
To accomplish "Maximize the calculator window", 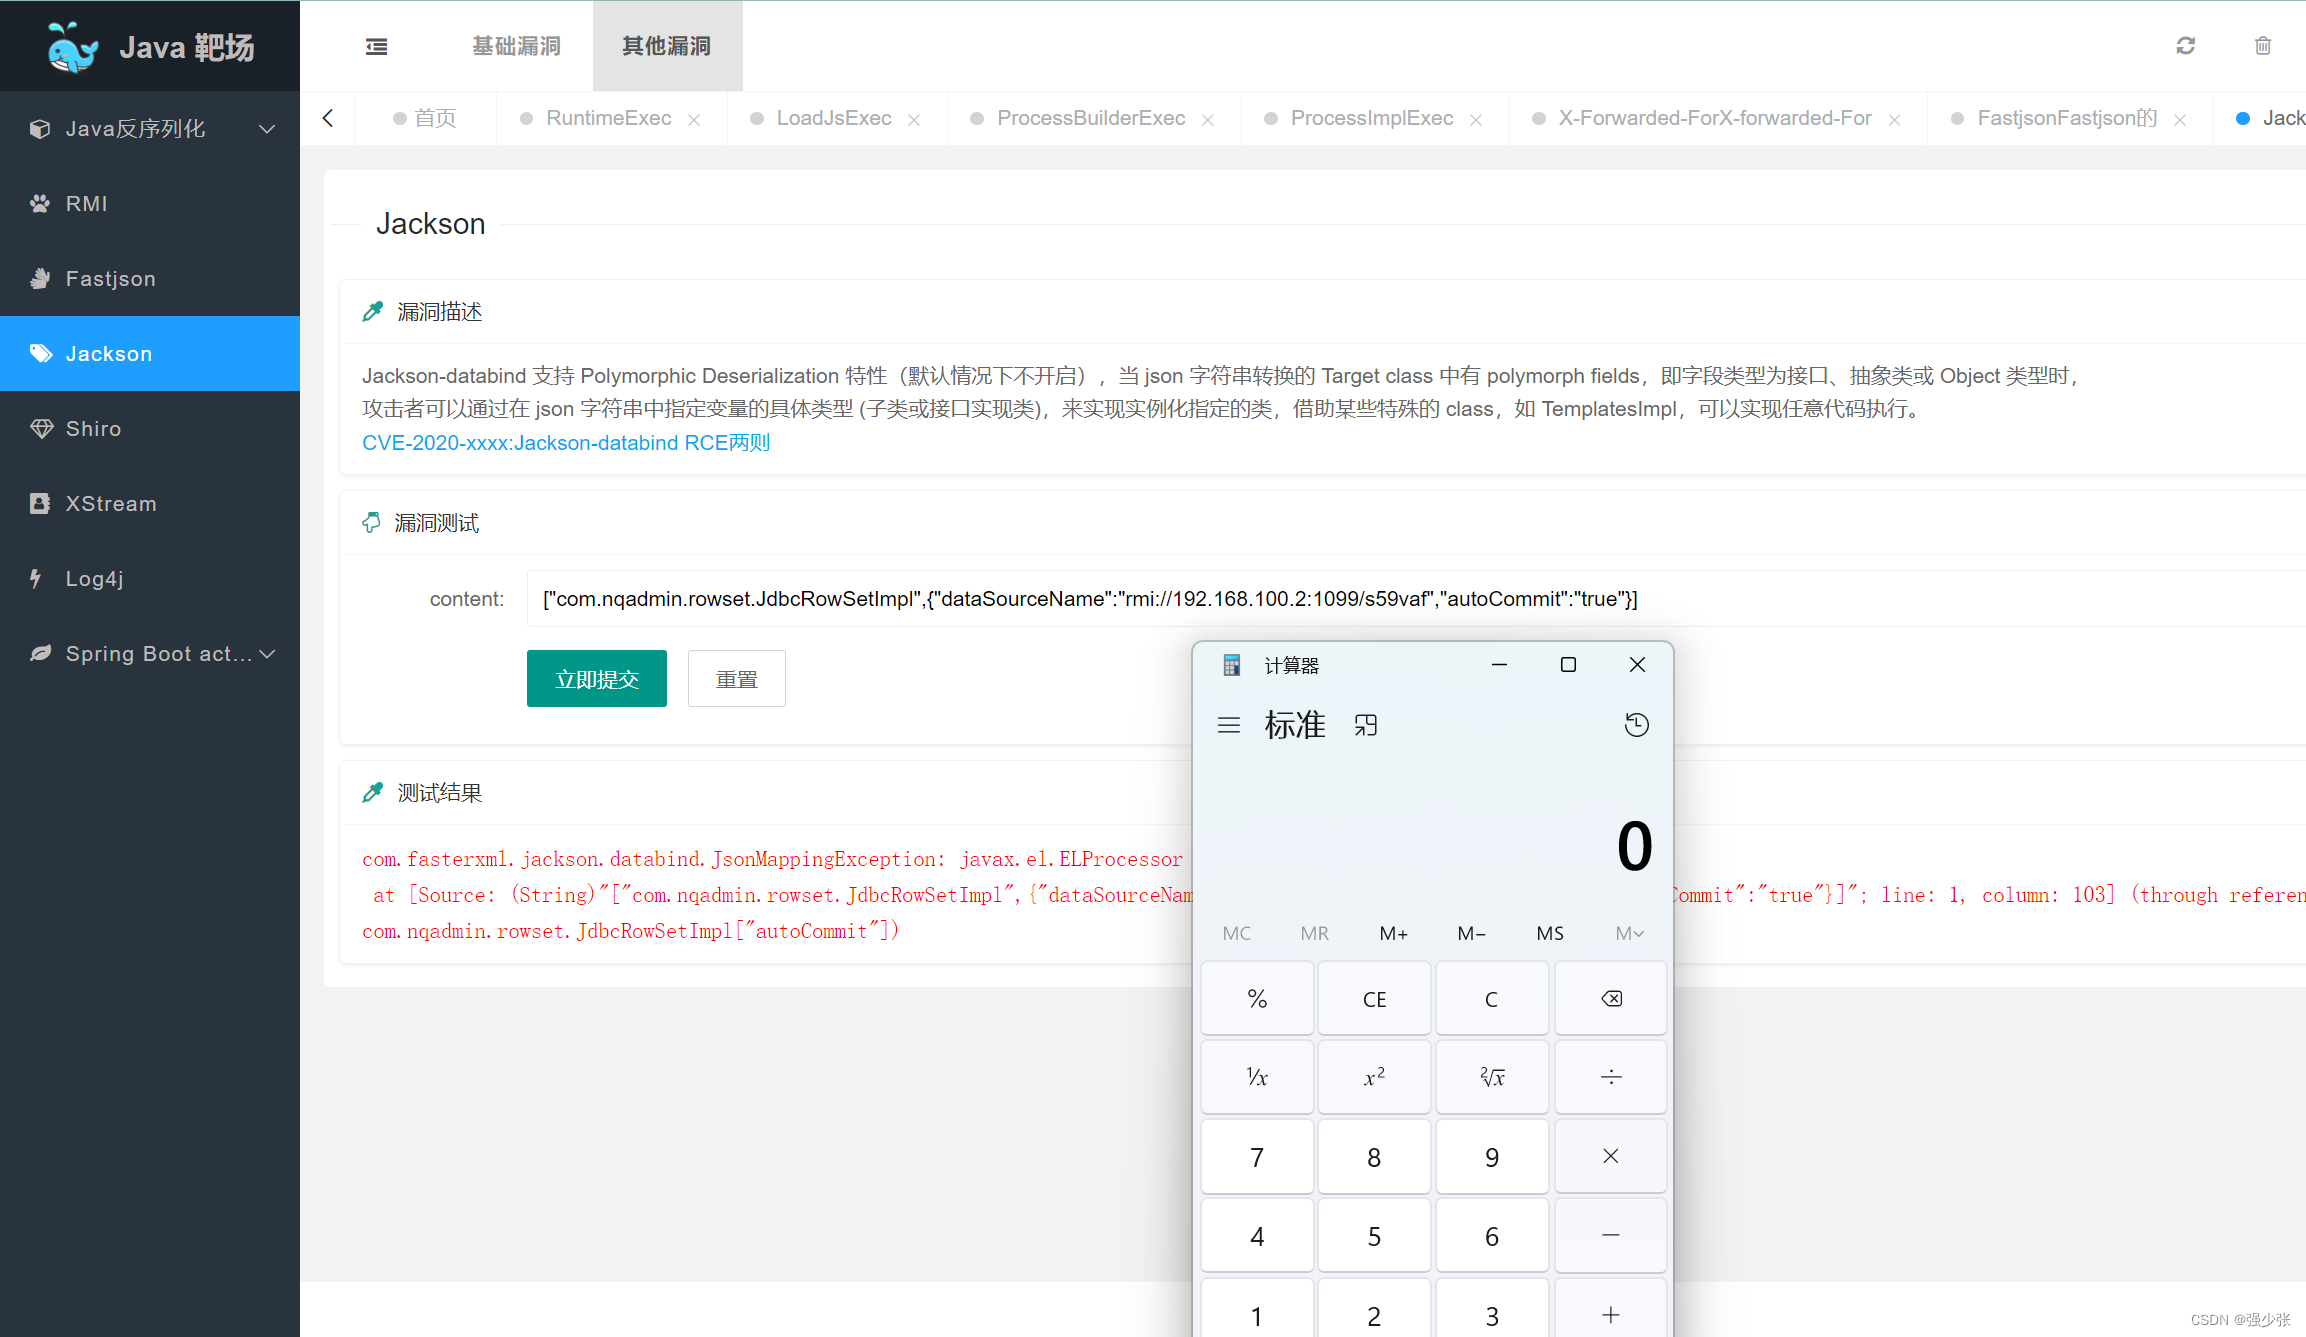I will (x=1568, y=665).
